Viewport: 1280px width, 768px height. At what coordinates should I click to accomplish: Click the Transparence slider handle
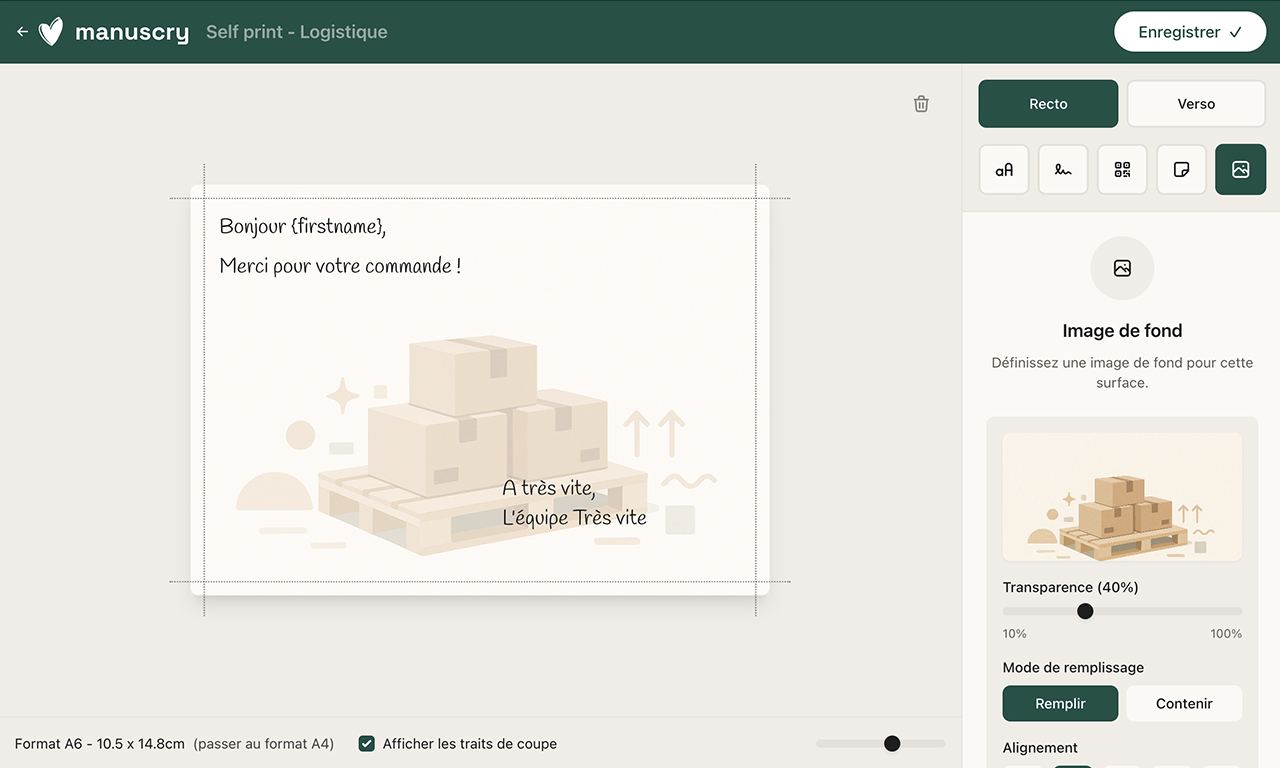(x=1085, y=611)
